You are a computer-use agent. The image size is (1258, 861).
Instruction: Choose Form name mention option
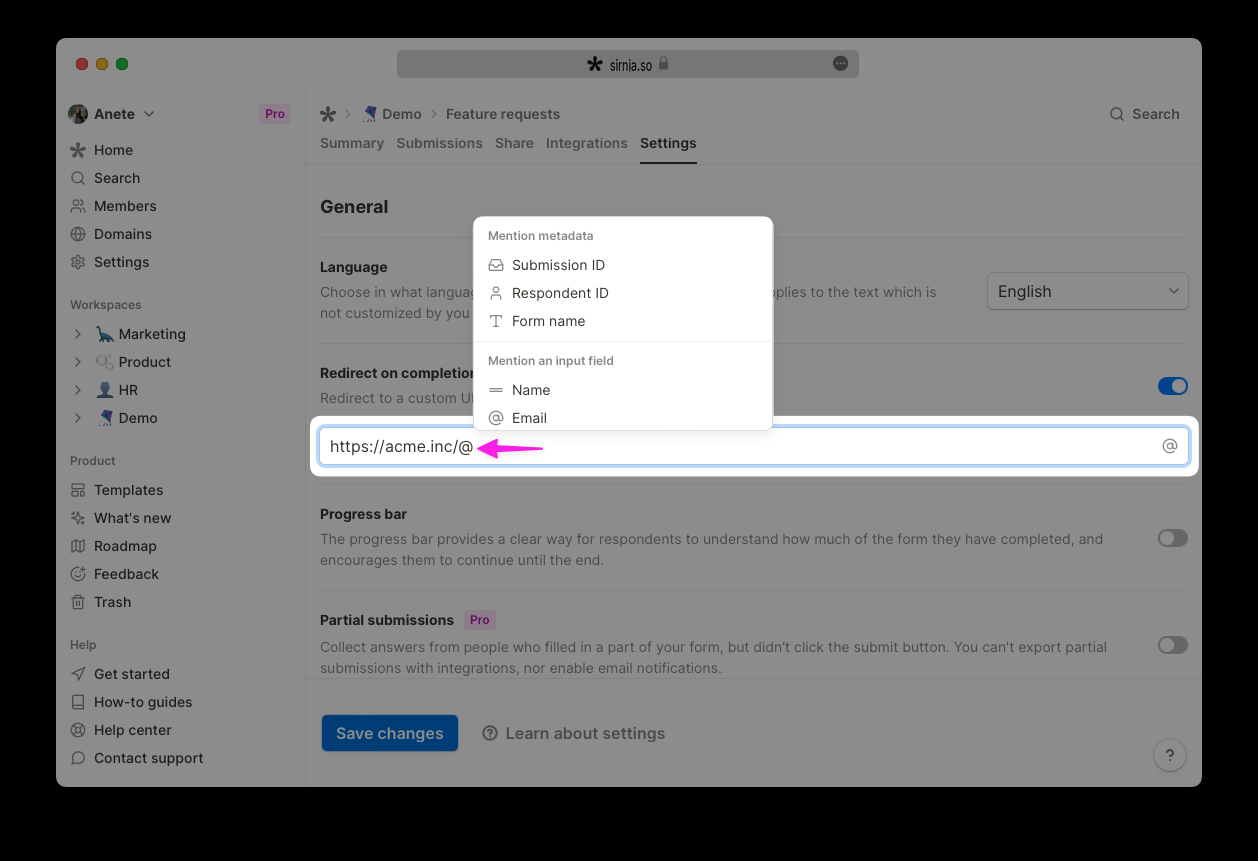(623, 321)
